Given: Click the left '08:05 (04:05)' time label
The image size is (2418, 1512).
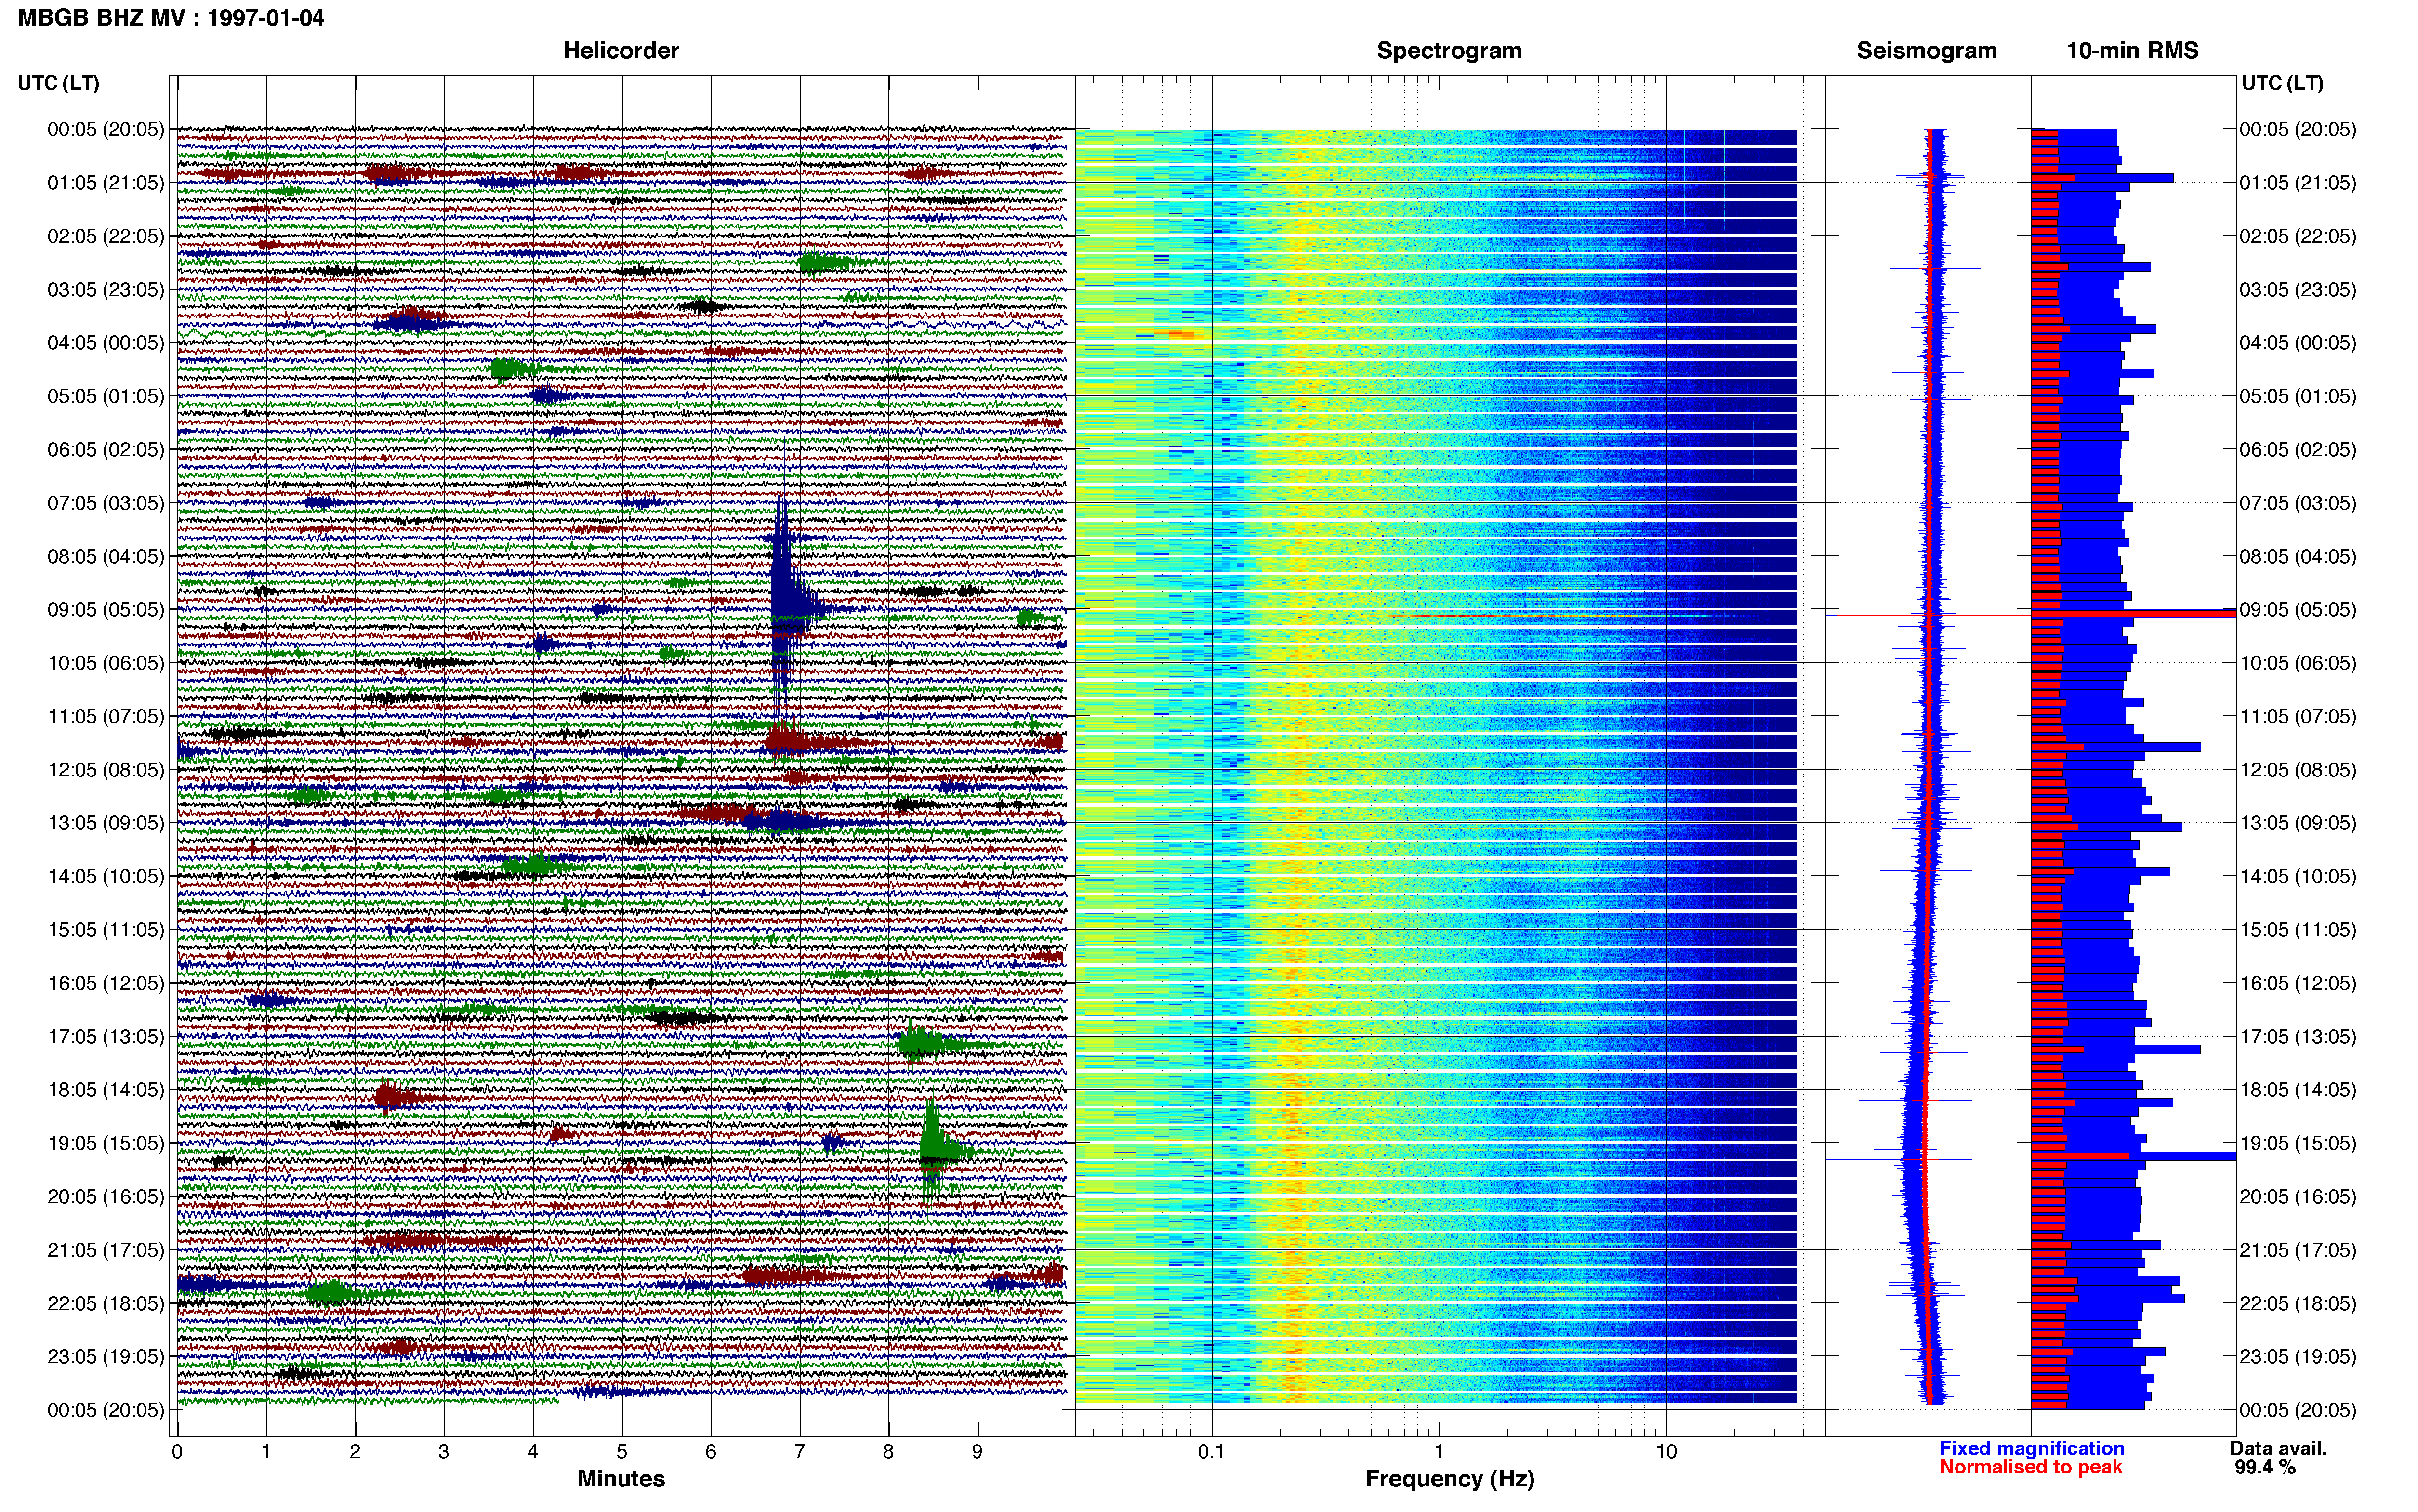Looking at the screenshot, I should pos(106,556).
